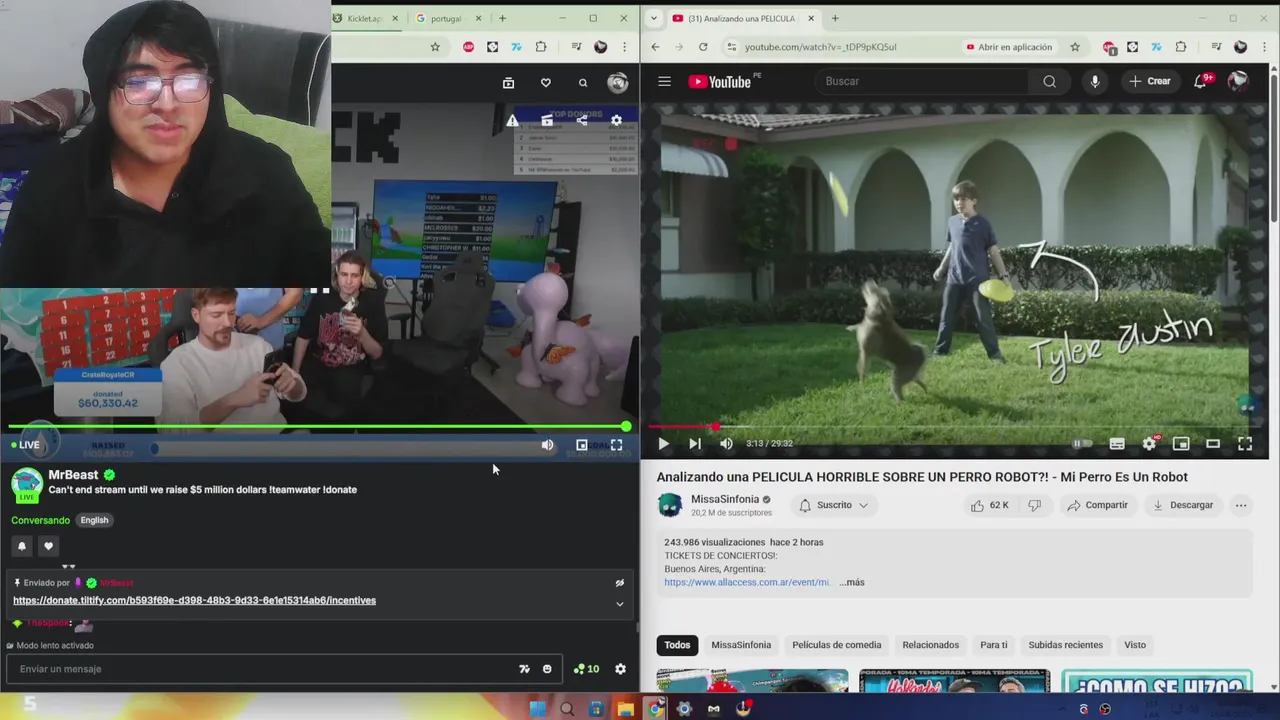Click Abrir en aplicación in address bar
1280x720 pixels.
1009,47
